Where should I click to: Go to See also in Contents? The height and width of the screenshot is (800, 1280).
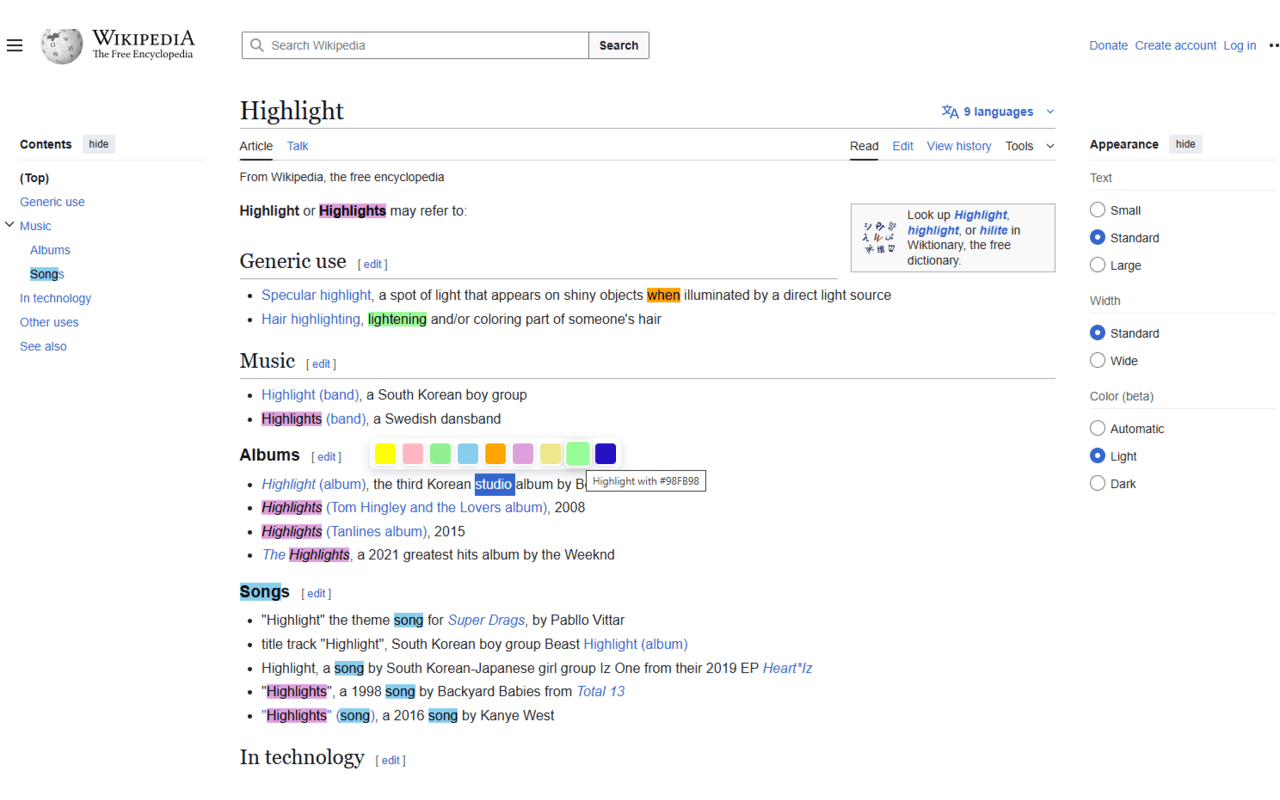[43, 346]
